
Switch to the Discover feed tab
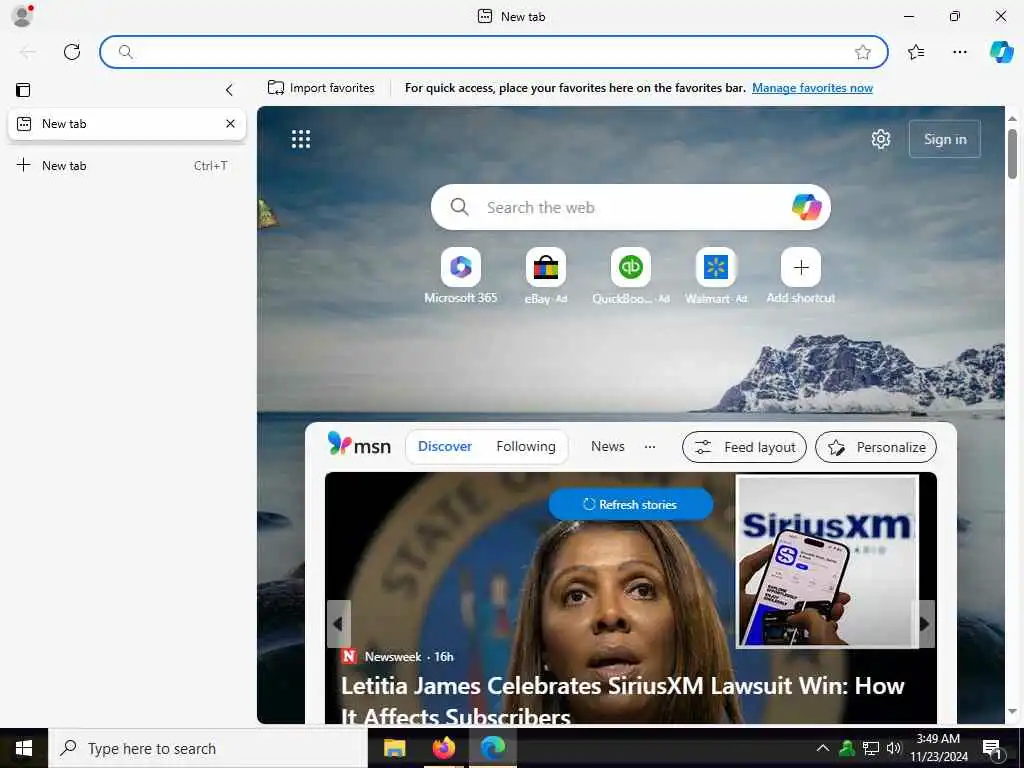point(445,446)
